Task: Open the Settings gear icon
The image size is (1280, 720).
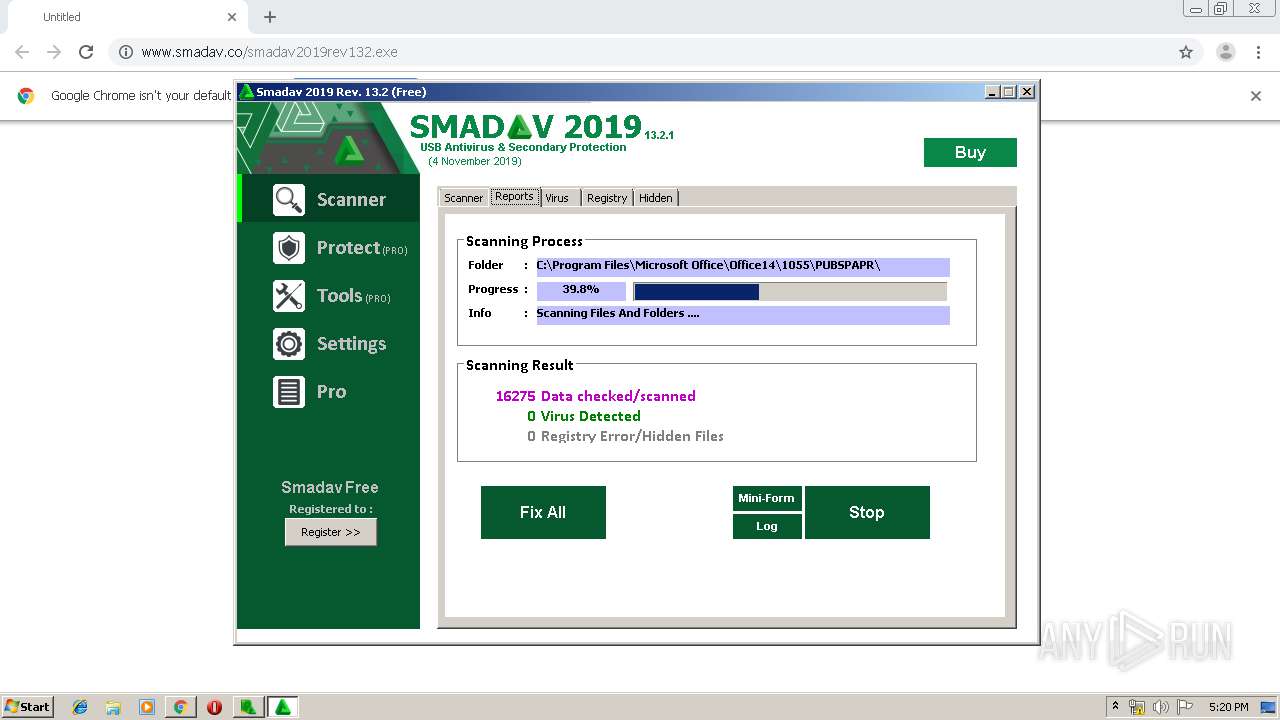Action: click(x=289, y=344)
